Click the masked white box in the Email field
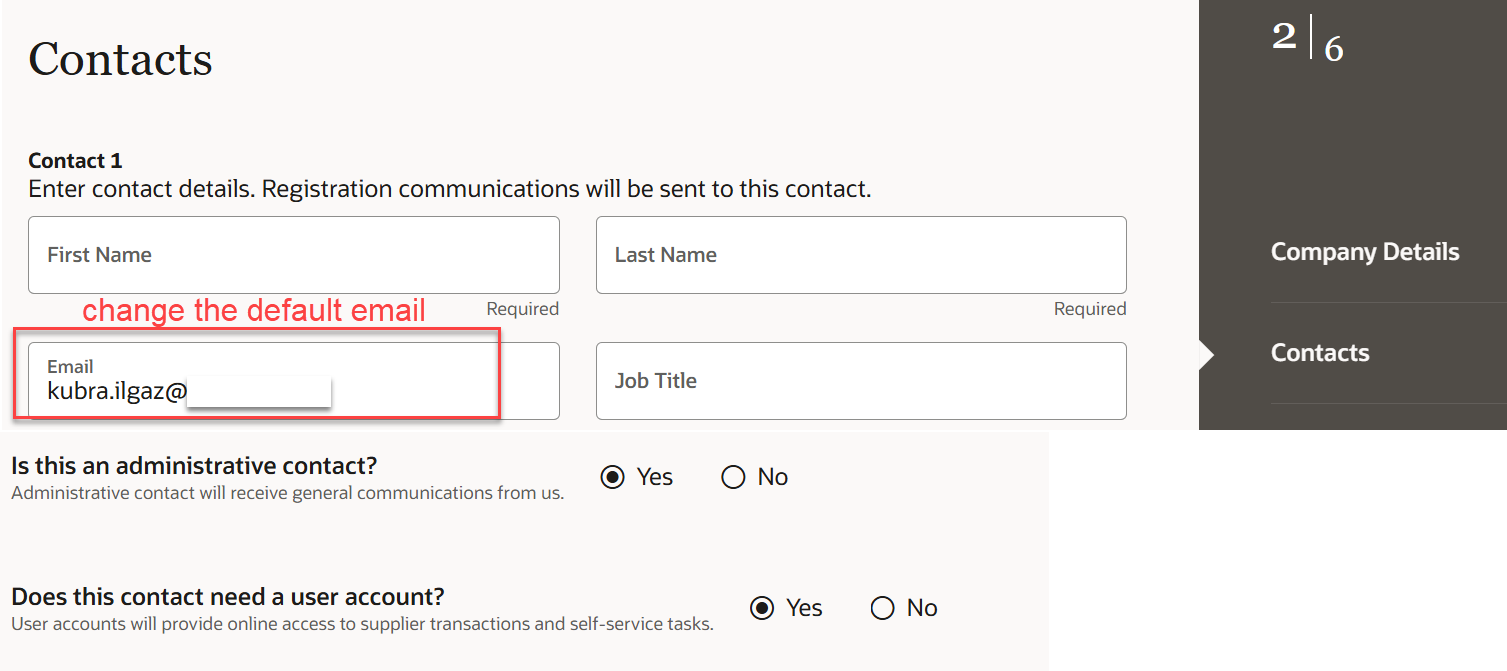The image size is (1507, 671). (x=258, y=391)
